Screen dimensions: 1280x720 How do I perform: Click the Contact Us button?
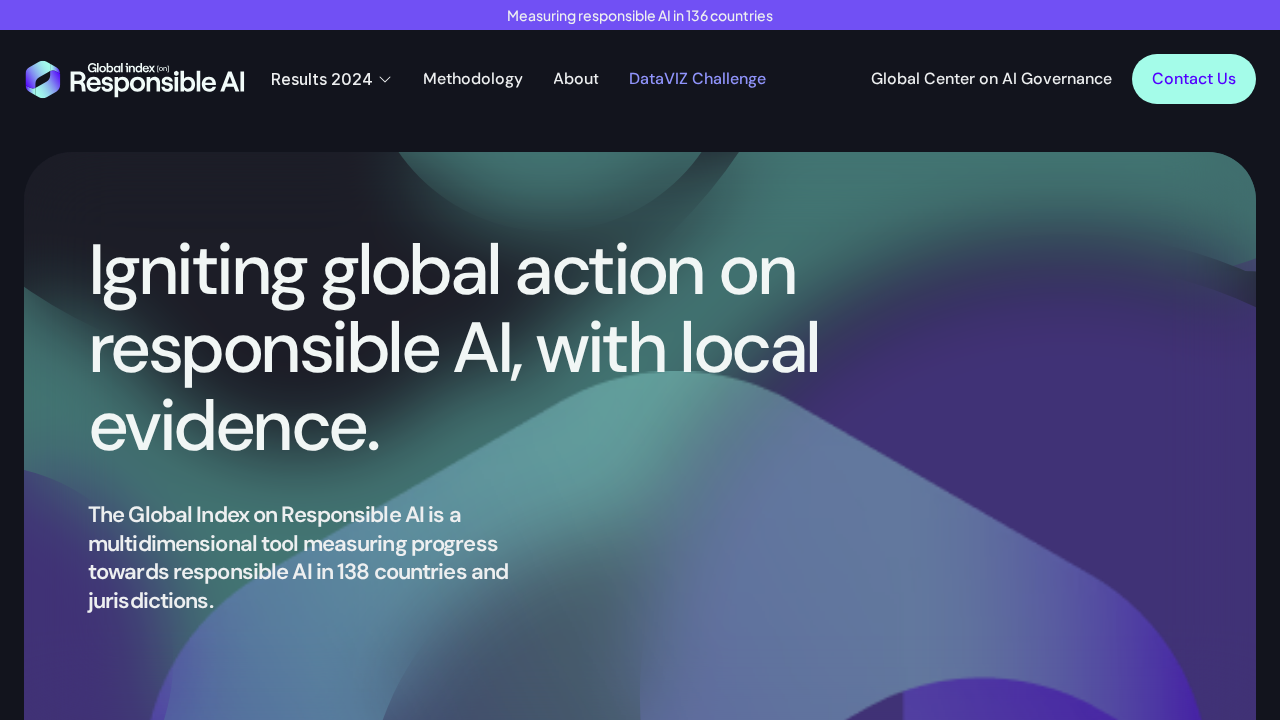pyautogui.click(x=1194, y=77)
